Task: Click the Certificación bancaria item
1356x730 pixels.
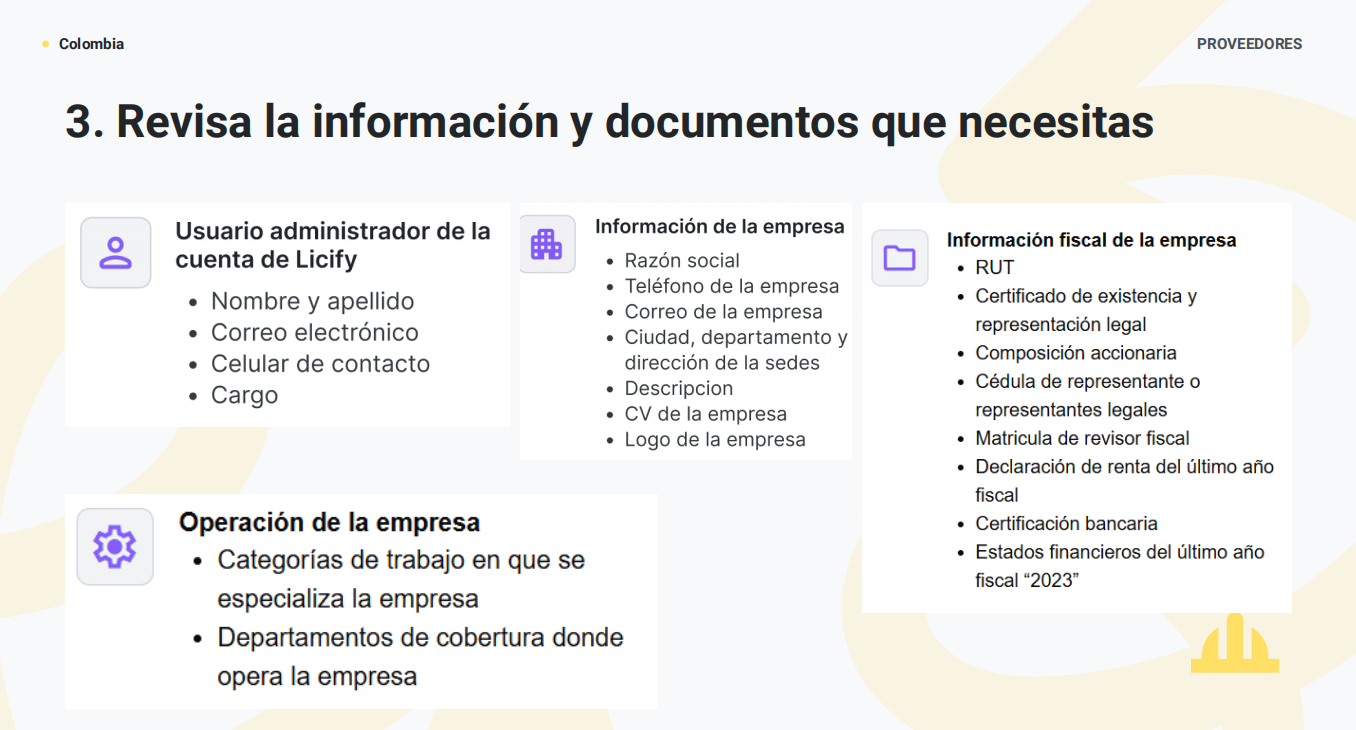Action: [x=1067, y=523]
